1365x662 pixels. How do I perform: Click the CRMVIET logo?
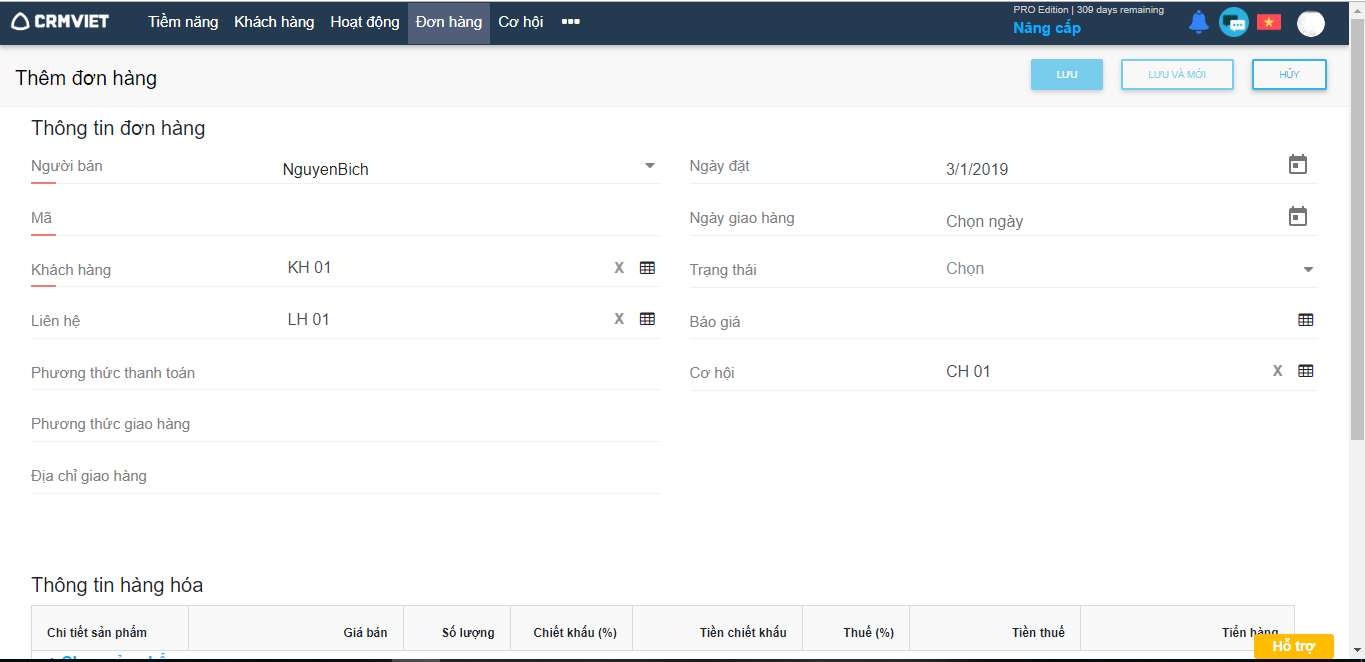(x=60, y=21)
